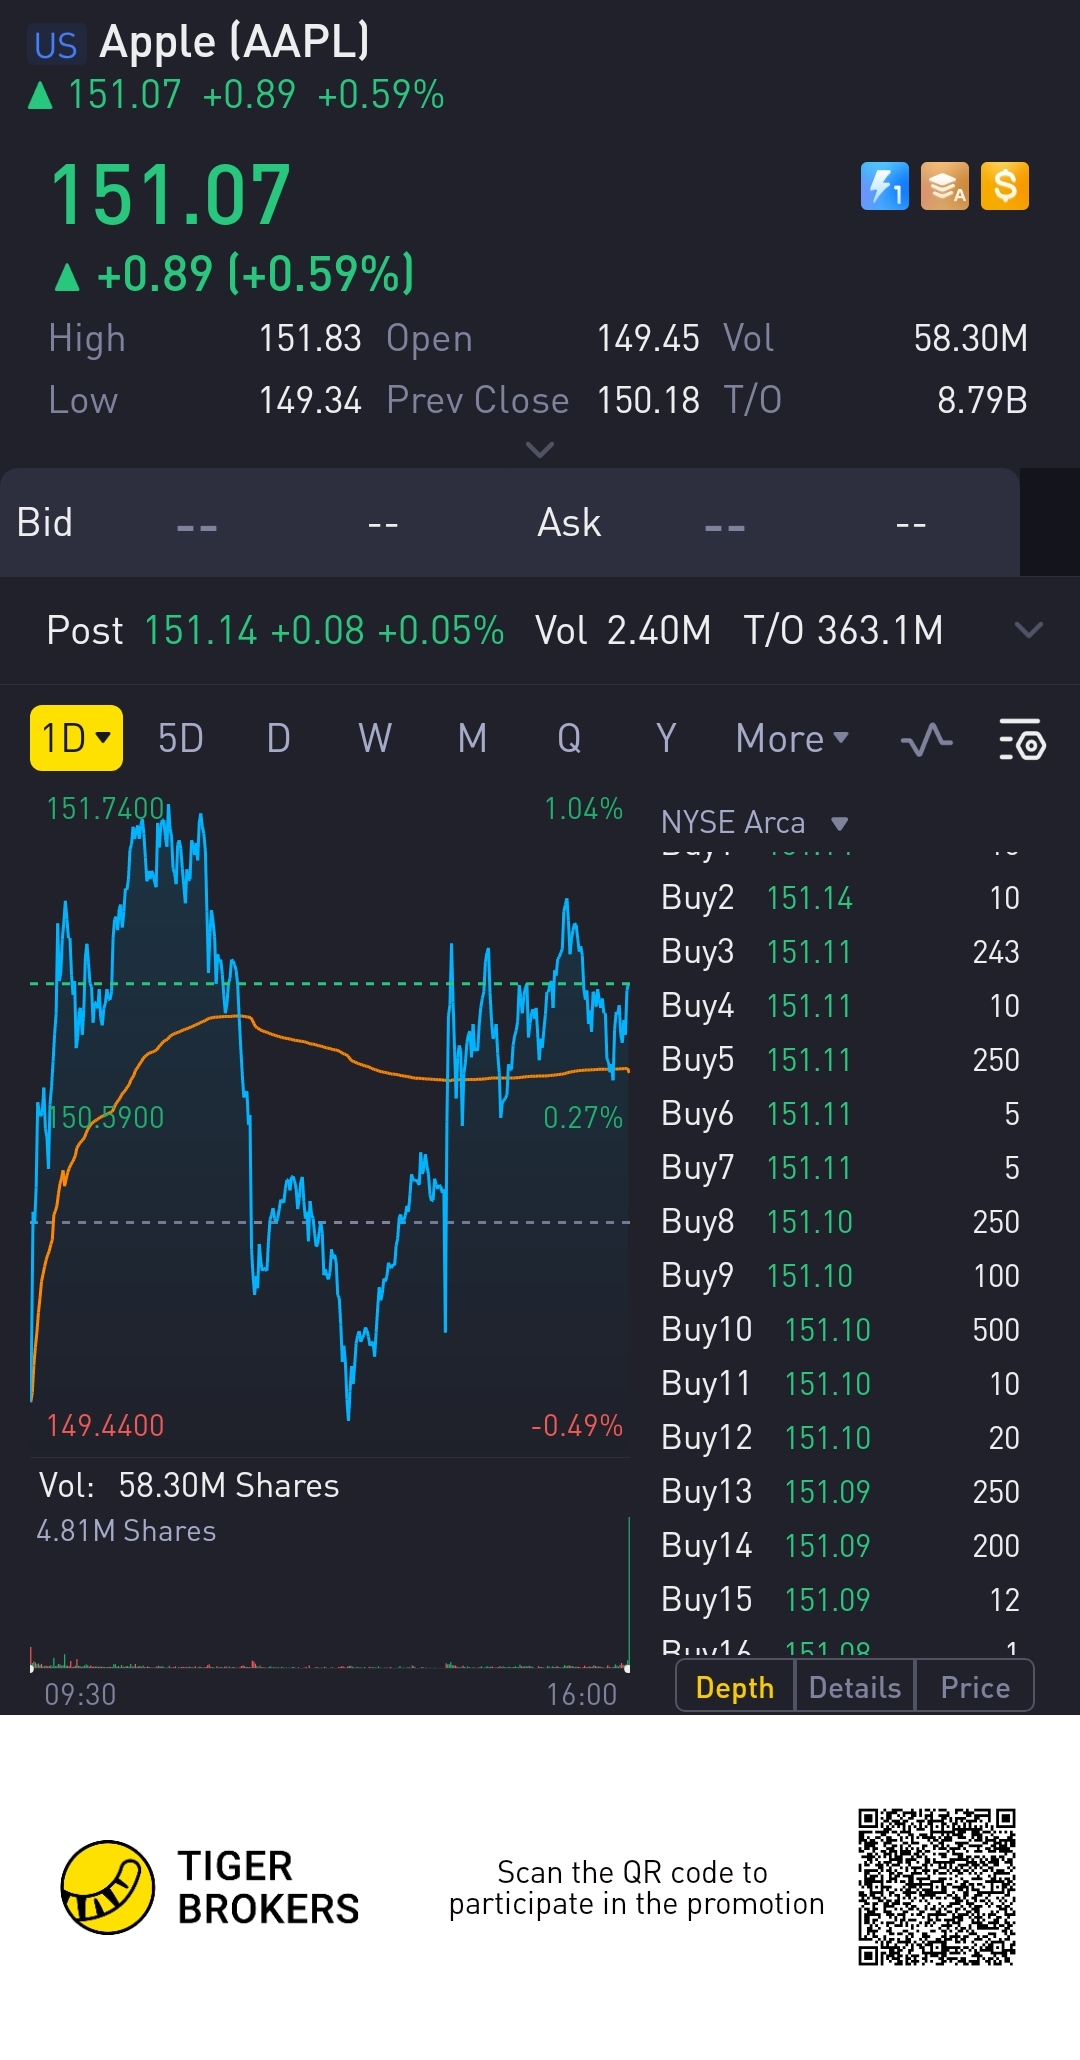Switch to the Depth tab
This screenshot has height=2060, width=1080.
[x=735, y=1687]
